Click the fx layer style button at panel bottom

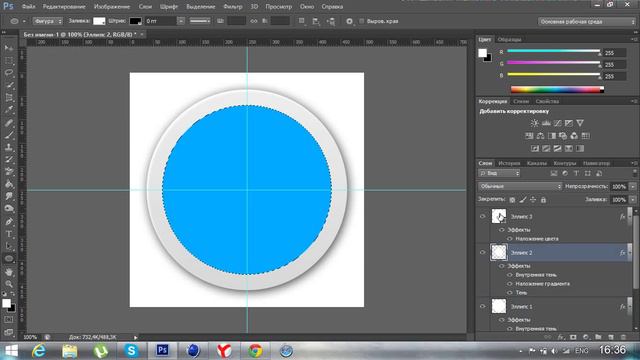tap(561, 337)
